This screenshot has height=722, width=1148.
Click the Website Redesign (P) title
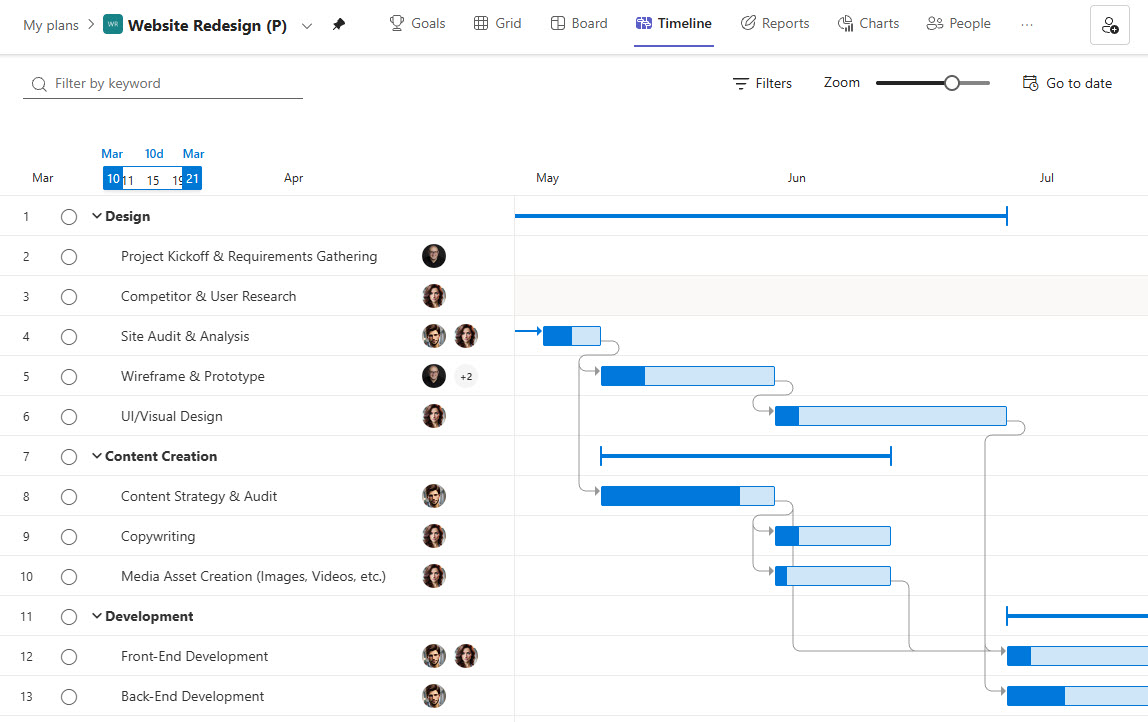[x=207, y=26]
